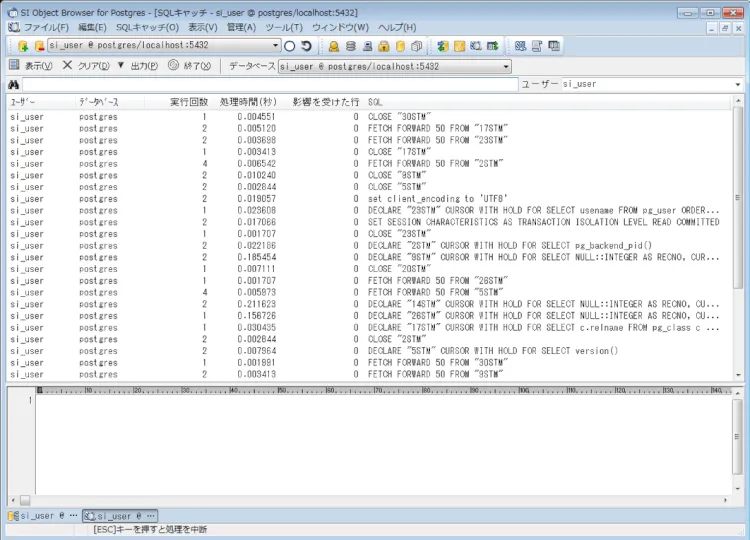Click the disconnect database icon with red mark
750x540 pixels.
39,46
